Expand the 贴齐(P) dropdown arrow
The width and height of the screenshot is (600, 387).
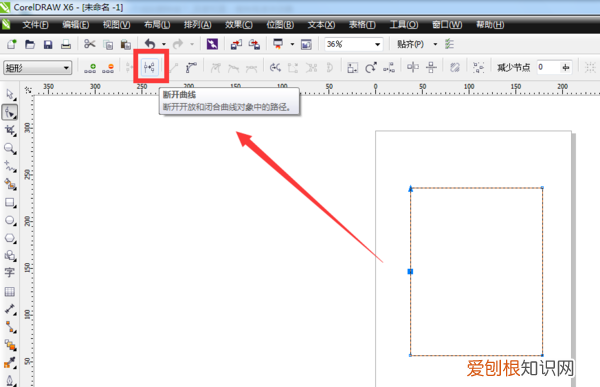435,44
